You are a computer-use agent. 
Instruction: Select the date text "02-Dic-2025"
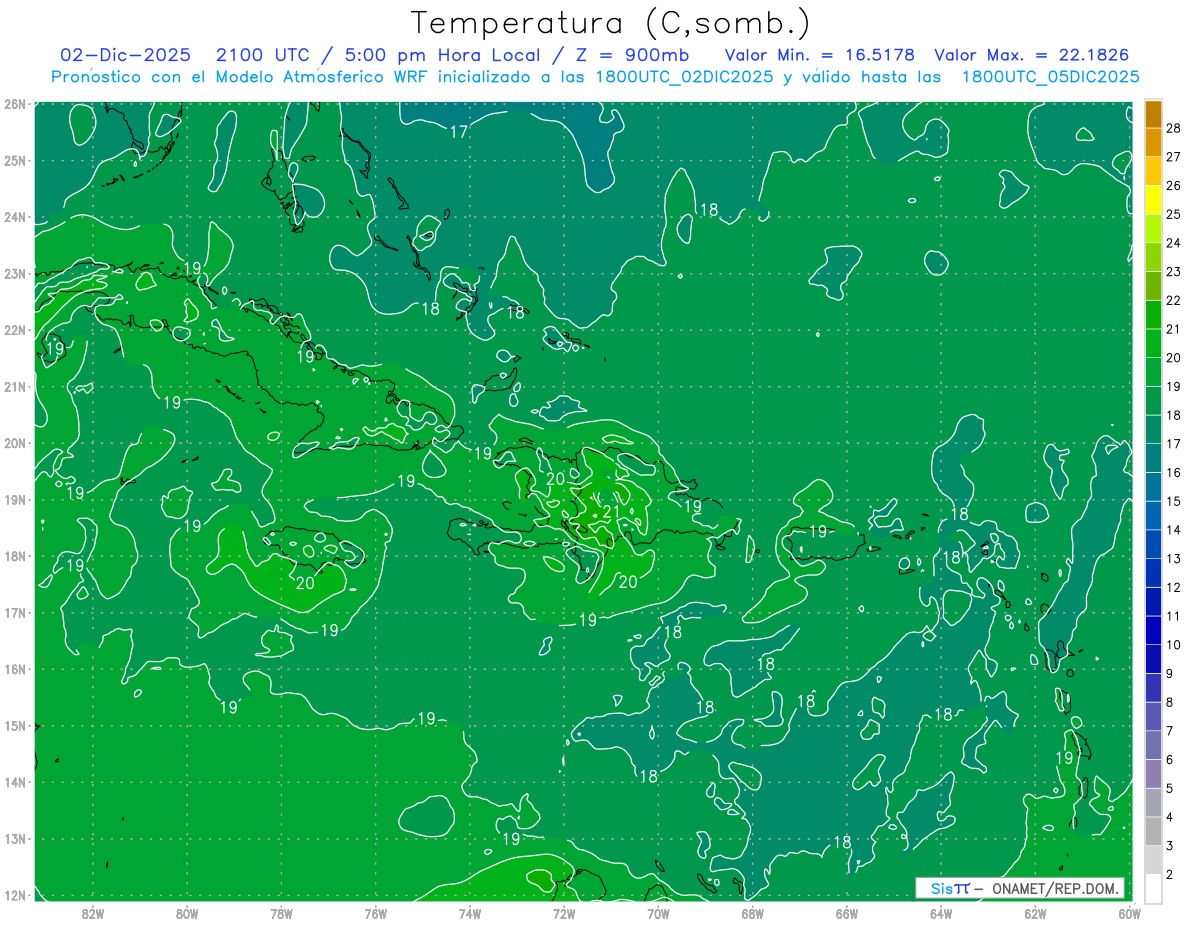pos(125,55)
